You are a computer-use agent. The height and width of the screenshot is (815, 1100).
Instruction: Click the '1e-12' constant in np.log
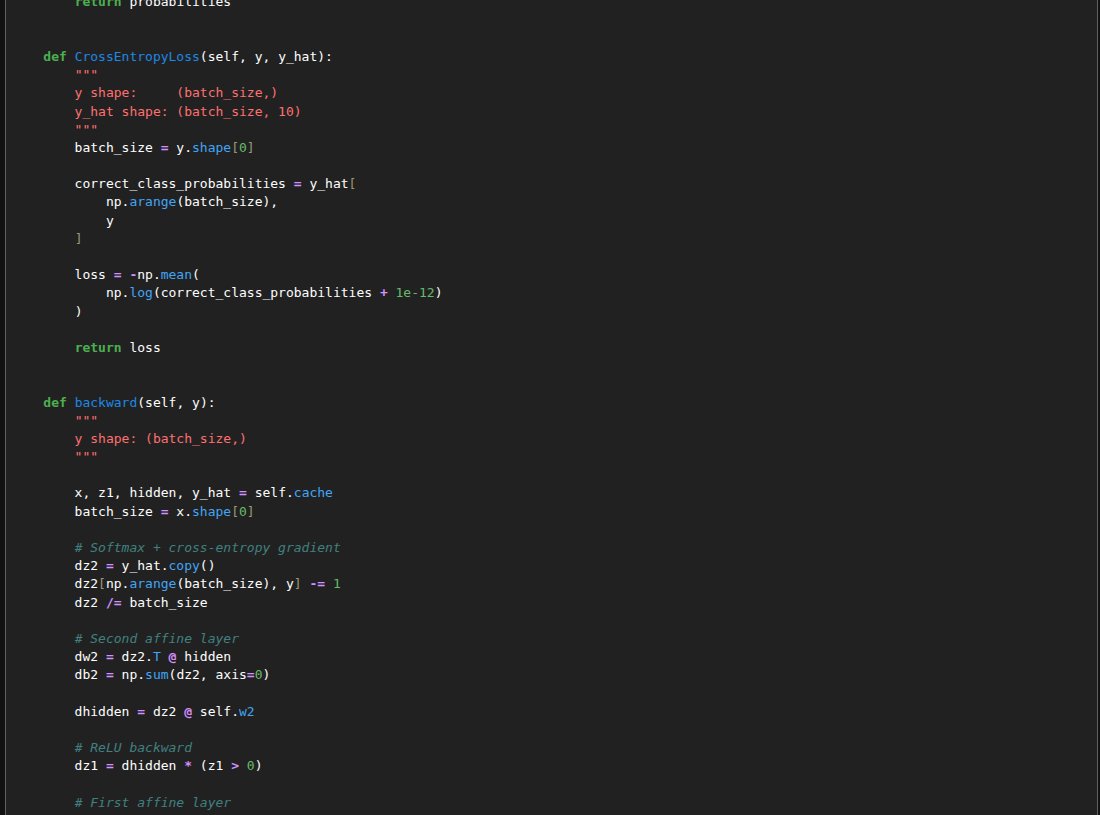click(415, 292)
